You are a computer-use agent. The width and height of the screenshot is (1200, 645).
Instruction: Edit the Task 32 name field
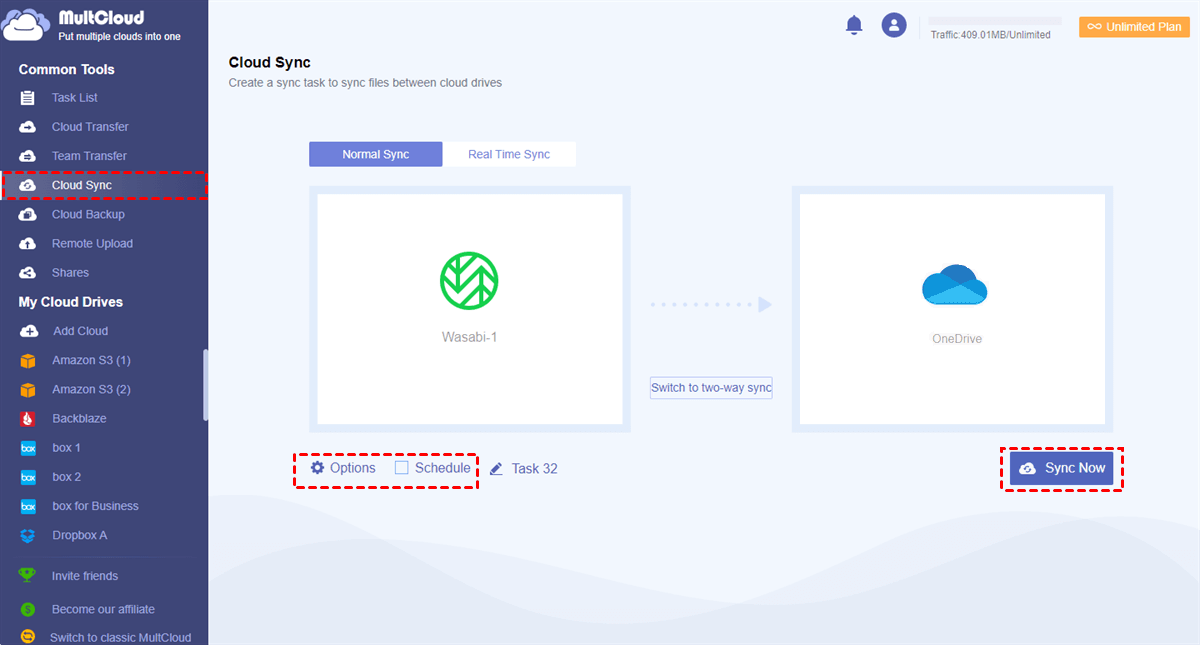tap(534, 468)
